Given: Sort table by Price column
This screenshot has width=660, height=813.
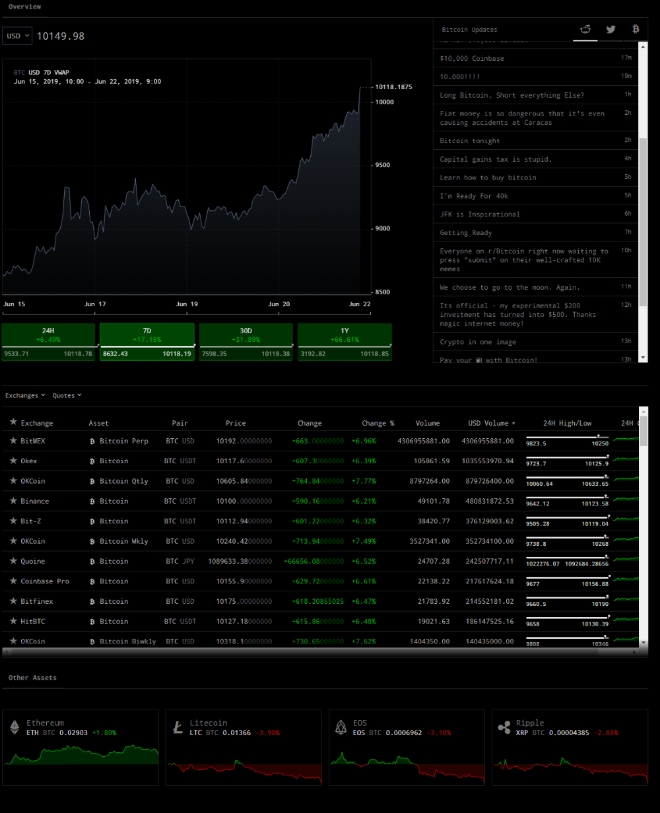Looking at the screenshot, I should [235, 423].
